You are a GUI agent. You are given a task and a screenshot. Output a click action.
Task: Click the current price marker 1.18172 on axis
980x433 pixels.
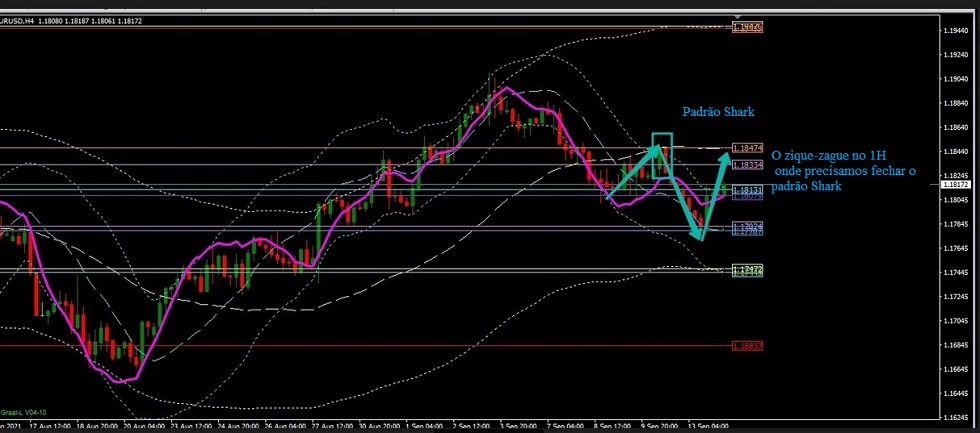(958, 185)
